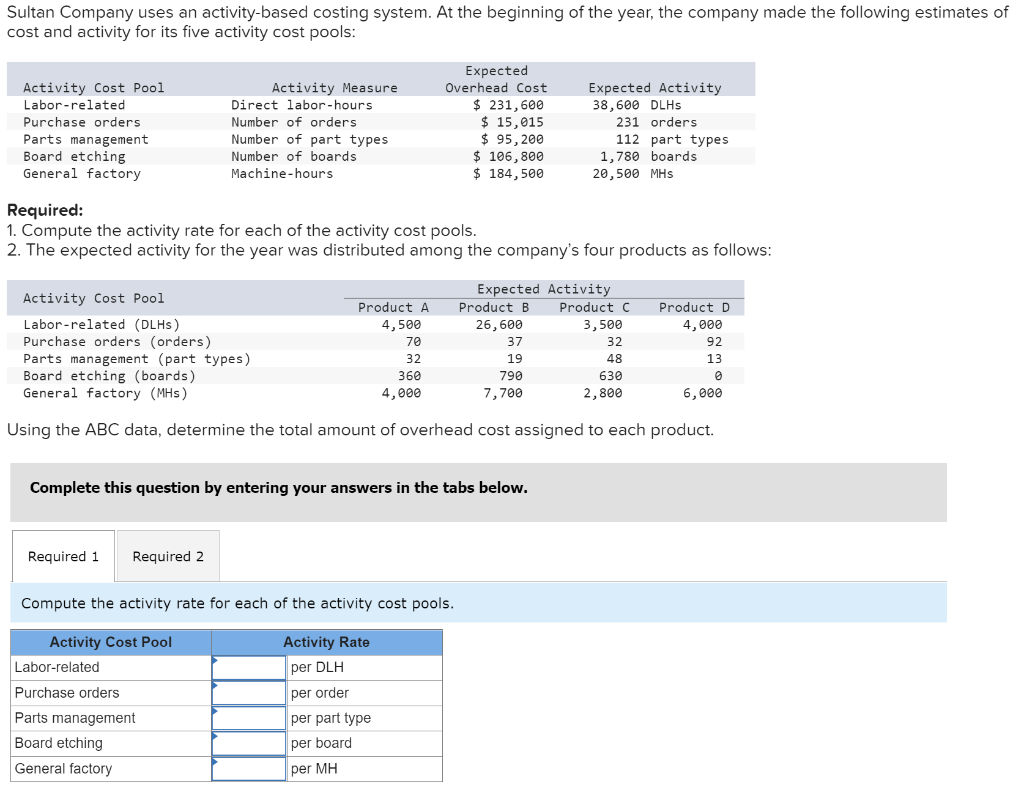This screenshot has width=1024, height=790.
Task: Click the Purchase orders activity rate input field
Action: pos(248,692)
